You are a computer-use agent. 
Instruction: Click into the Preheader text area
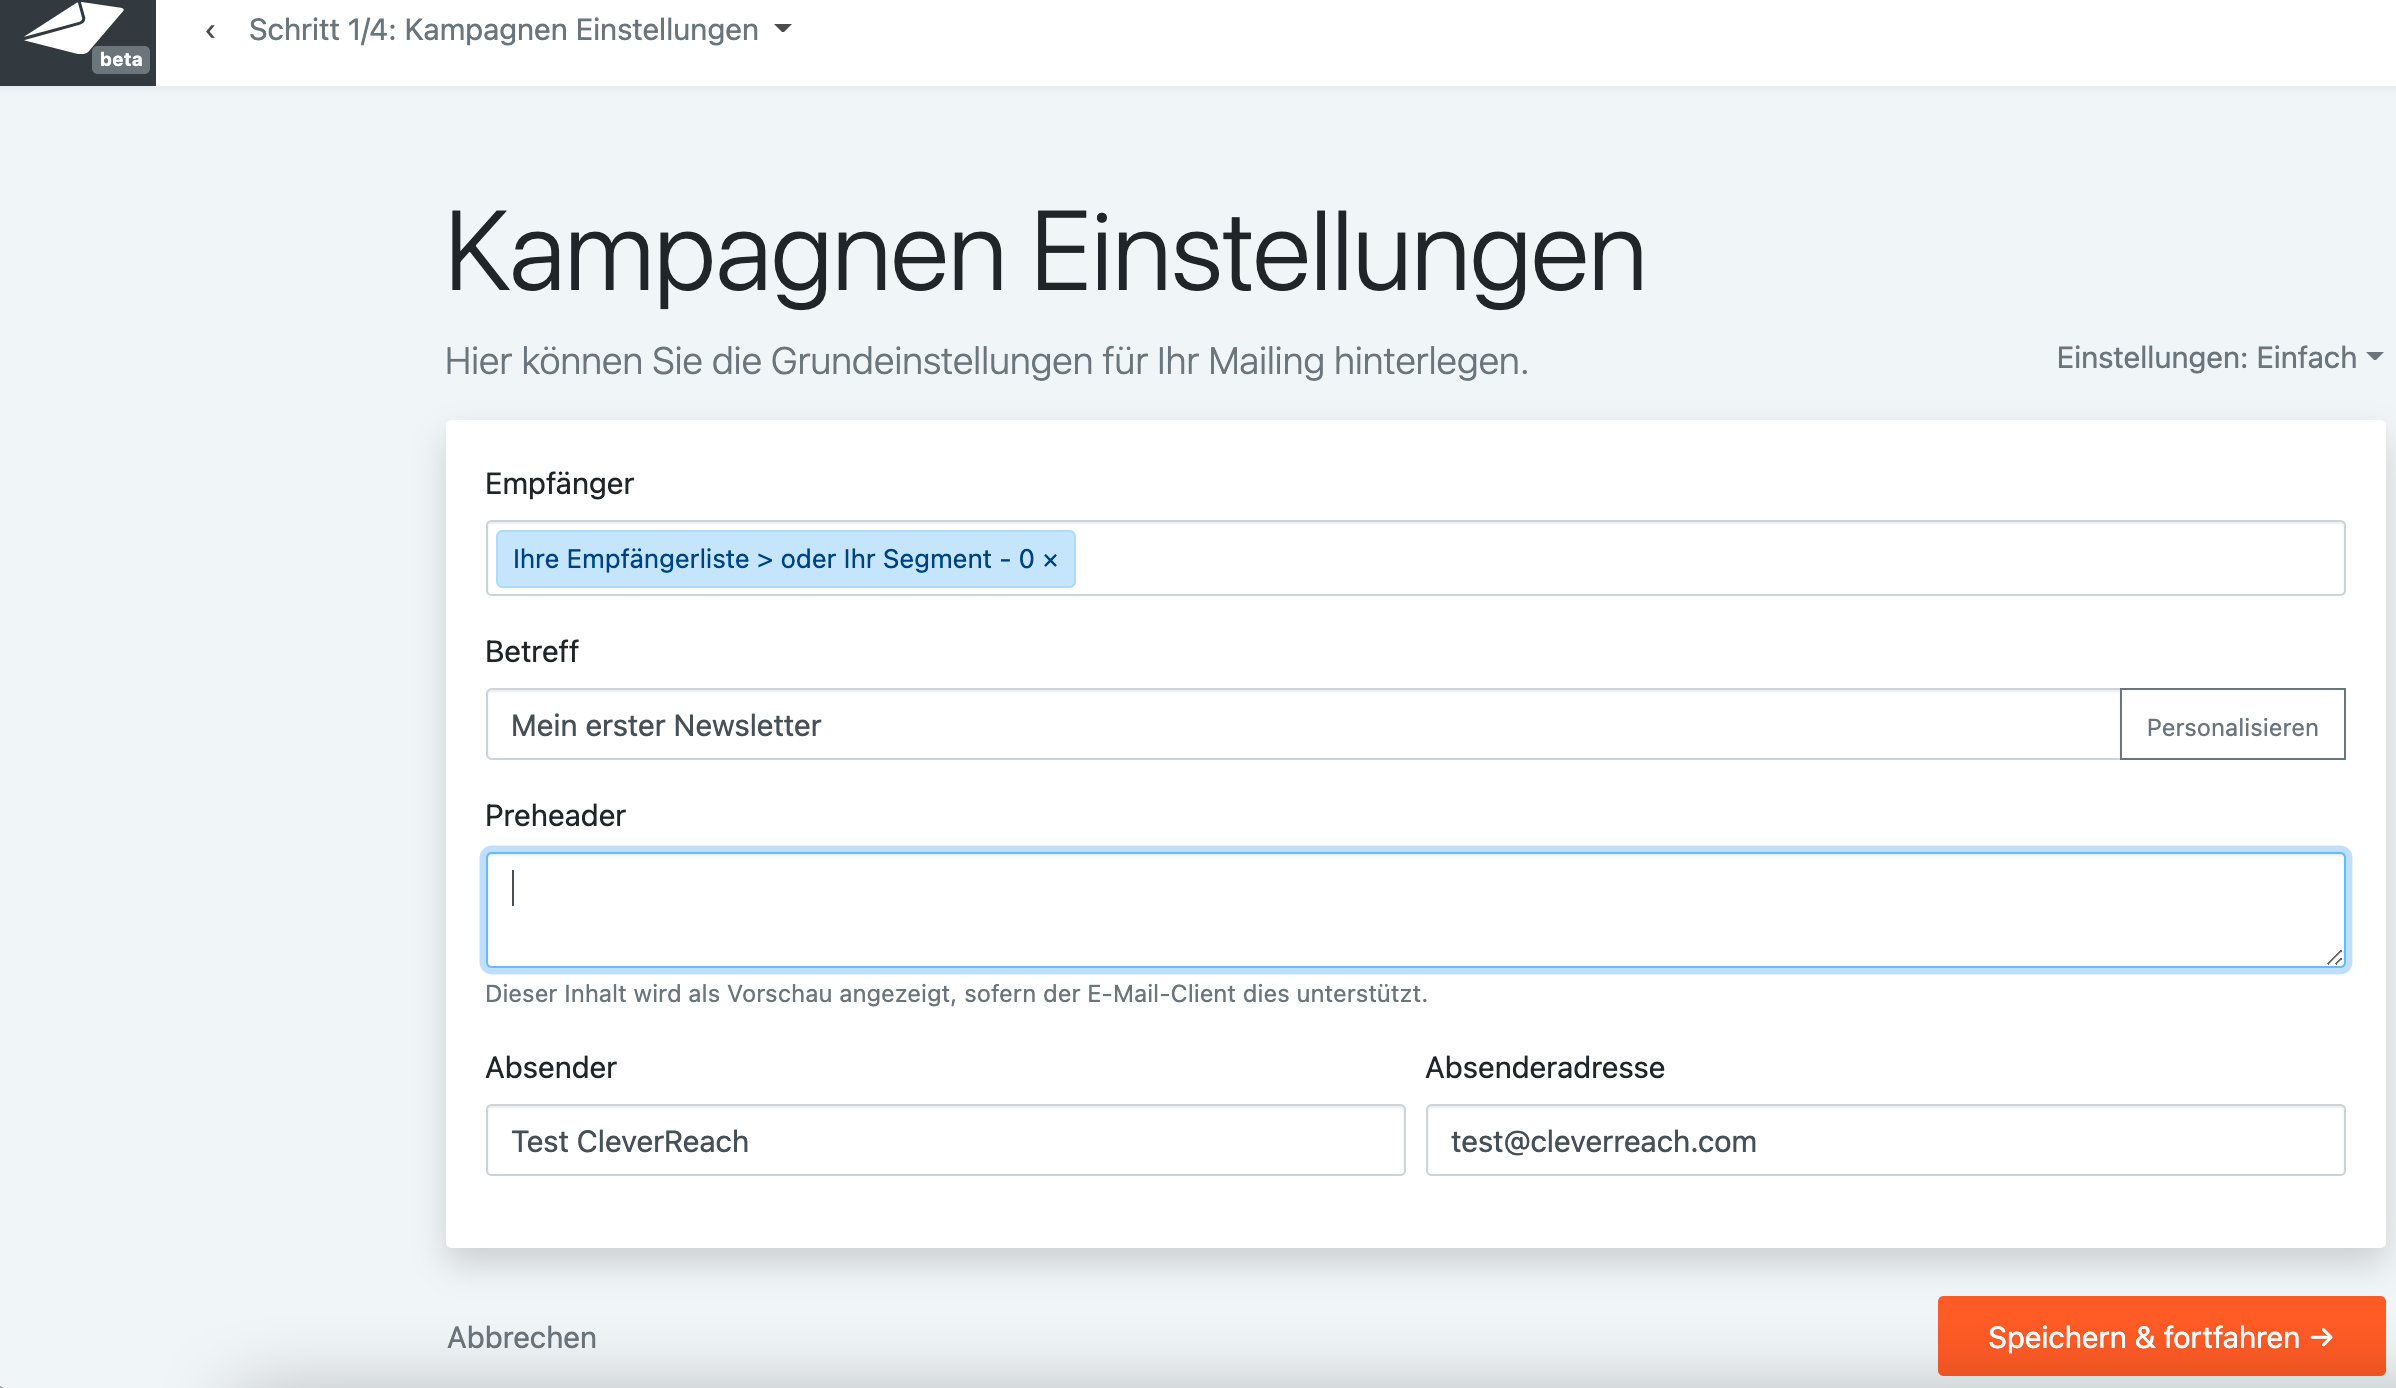tap(1400, 910)
